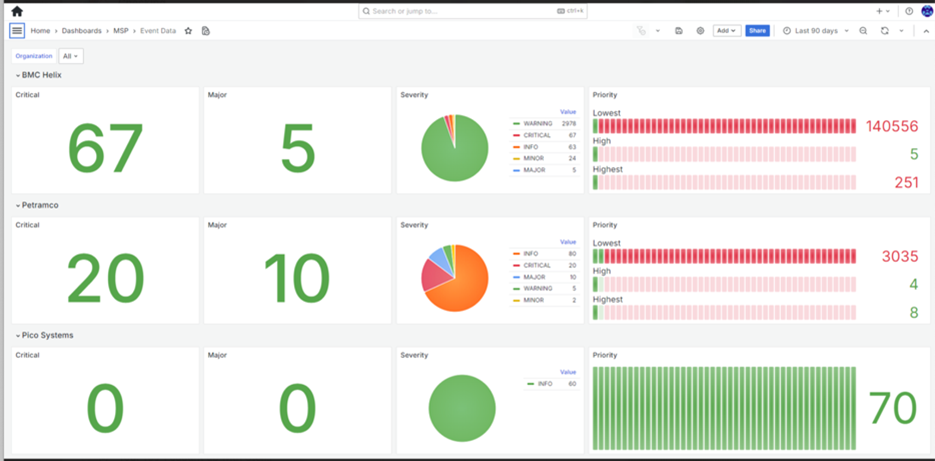Screen dimensions: 935x461
Task: Open dashboard settings gear icon
Action: coord(701,31)
